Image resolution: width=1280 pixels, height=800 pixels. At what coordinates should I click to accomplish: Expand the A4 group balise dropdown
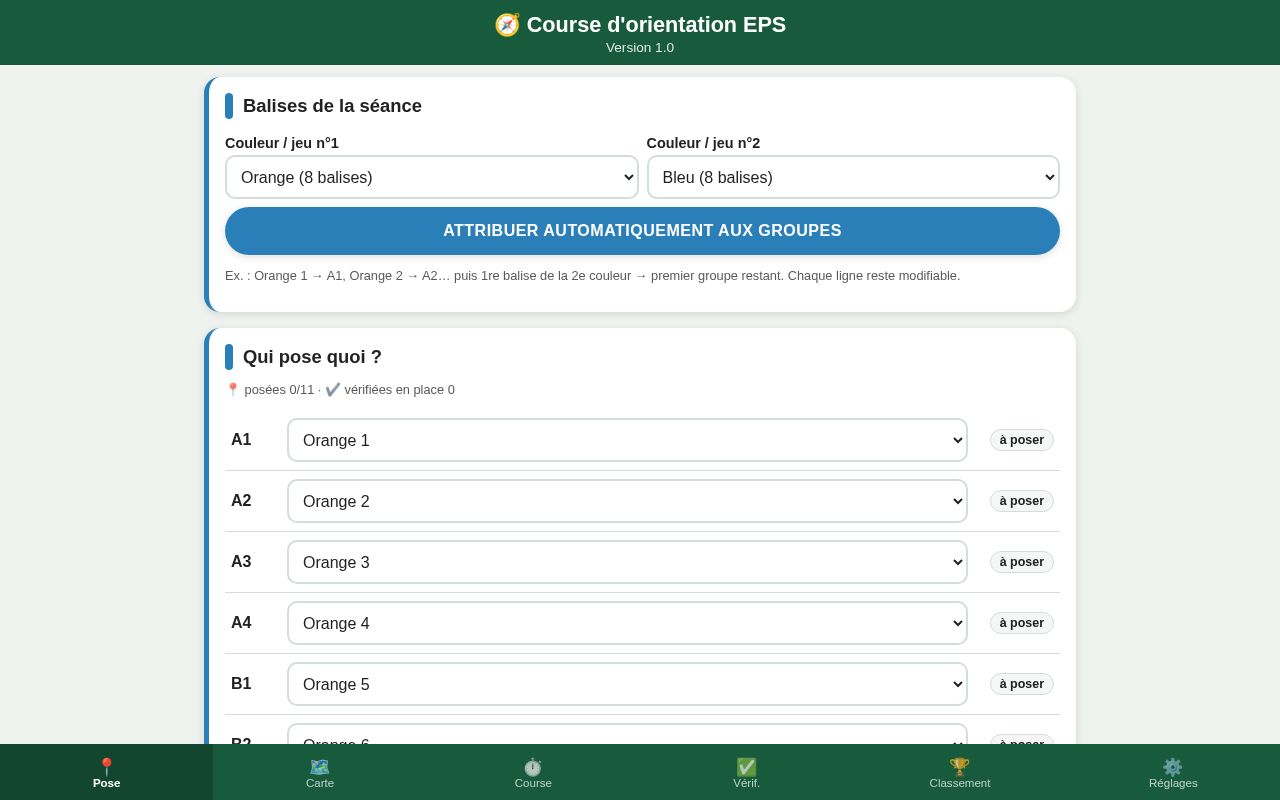(627, 623)
